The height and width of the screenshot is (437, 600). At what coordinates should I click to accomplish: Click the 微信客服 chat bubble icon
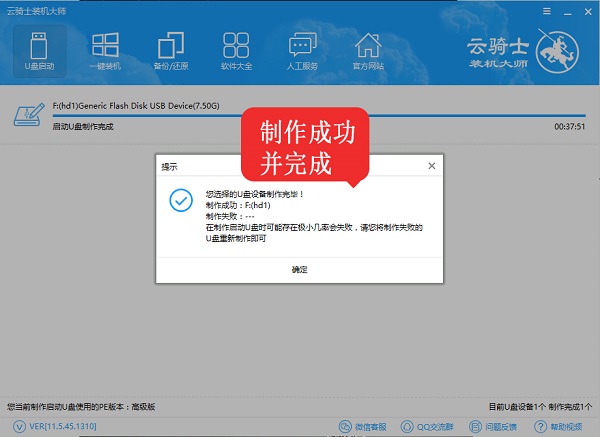[x=345, y=426]
